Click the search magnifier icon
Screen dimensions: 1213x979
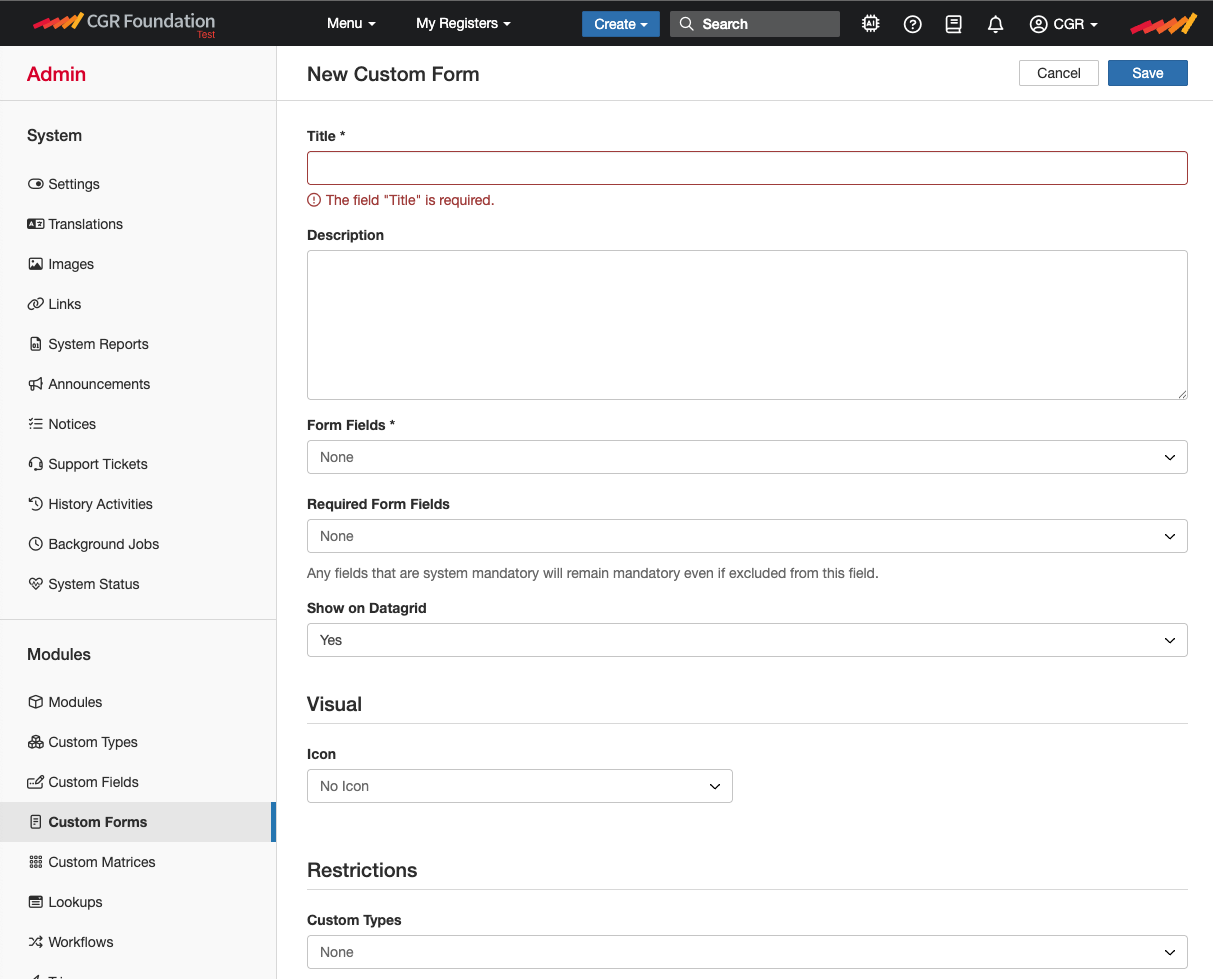point(686,24)
